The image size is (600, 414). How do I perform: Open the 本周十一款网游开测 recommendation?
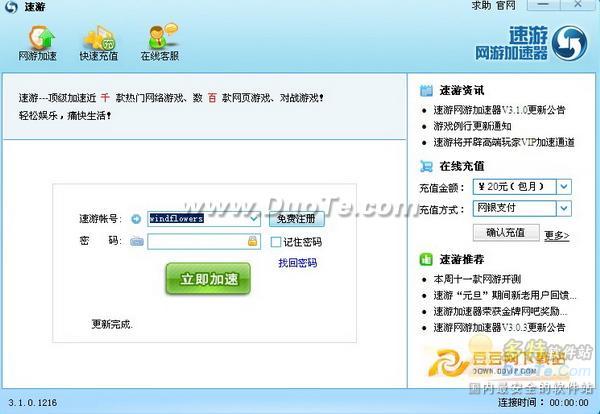point(478,279)
